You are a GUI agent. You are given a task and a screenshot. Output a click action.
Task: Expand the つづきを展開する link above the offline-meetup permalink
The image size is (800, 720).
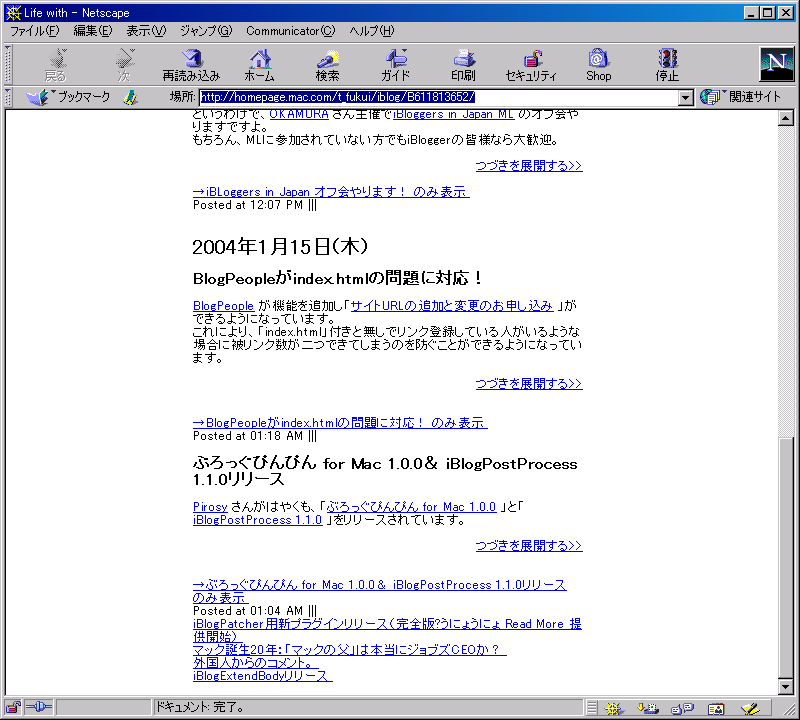tap(529, 166)
